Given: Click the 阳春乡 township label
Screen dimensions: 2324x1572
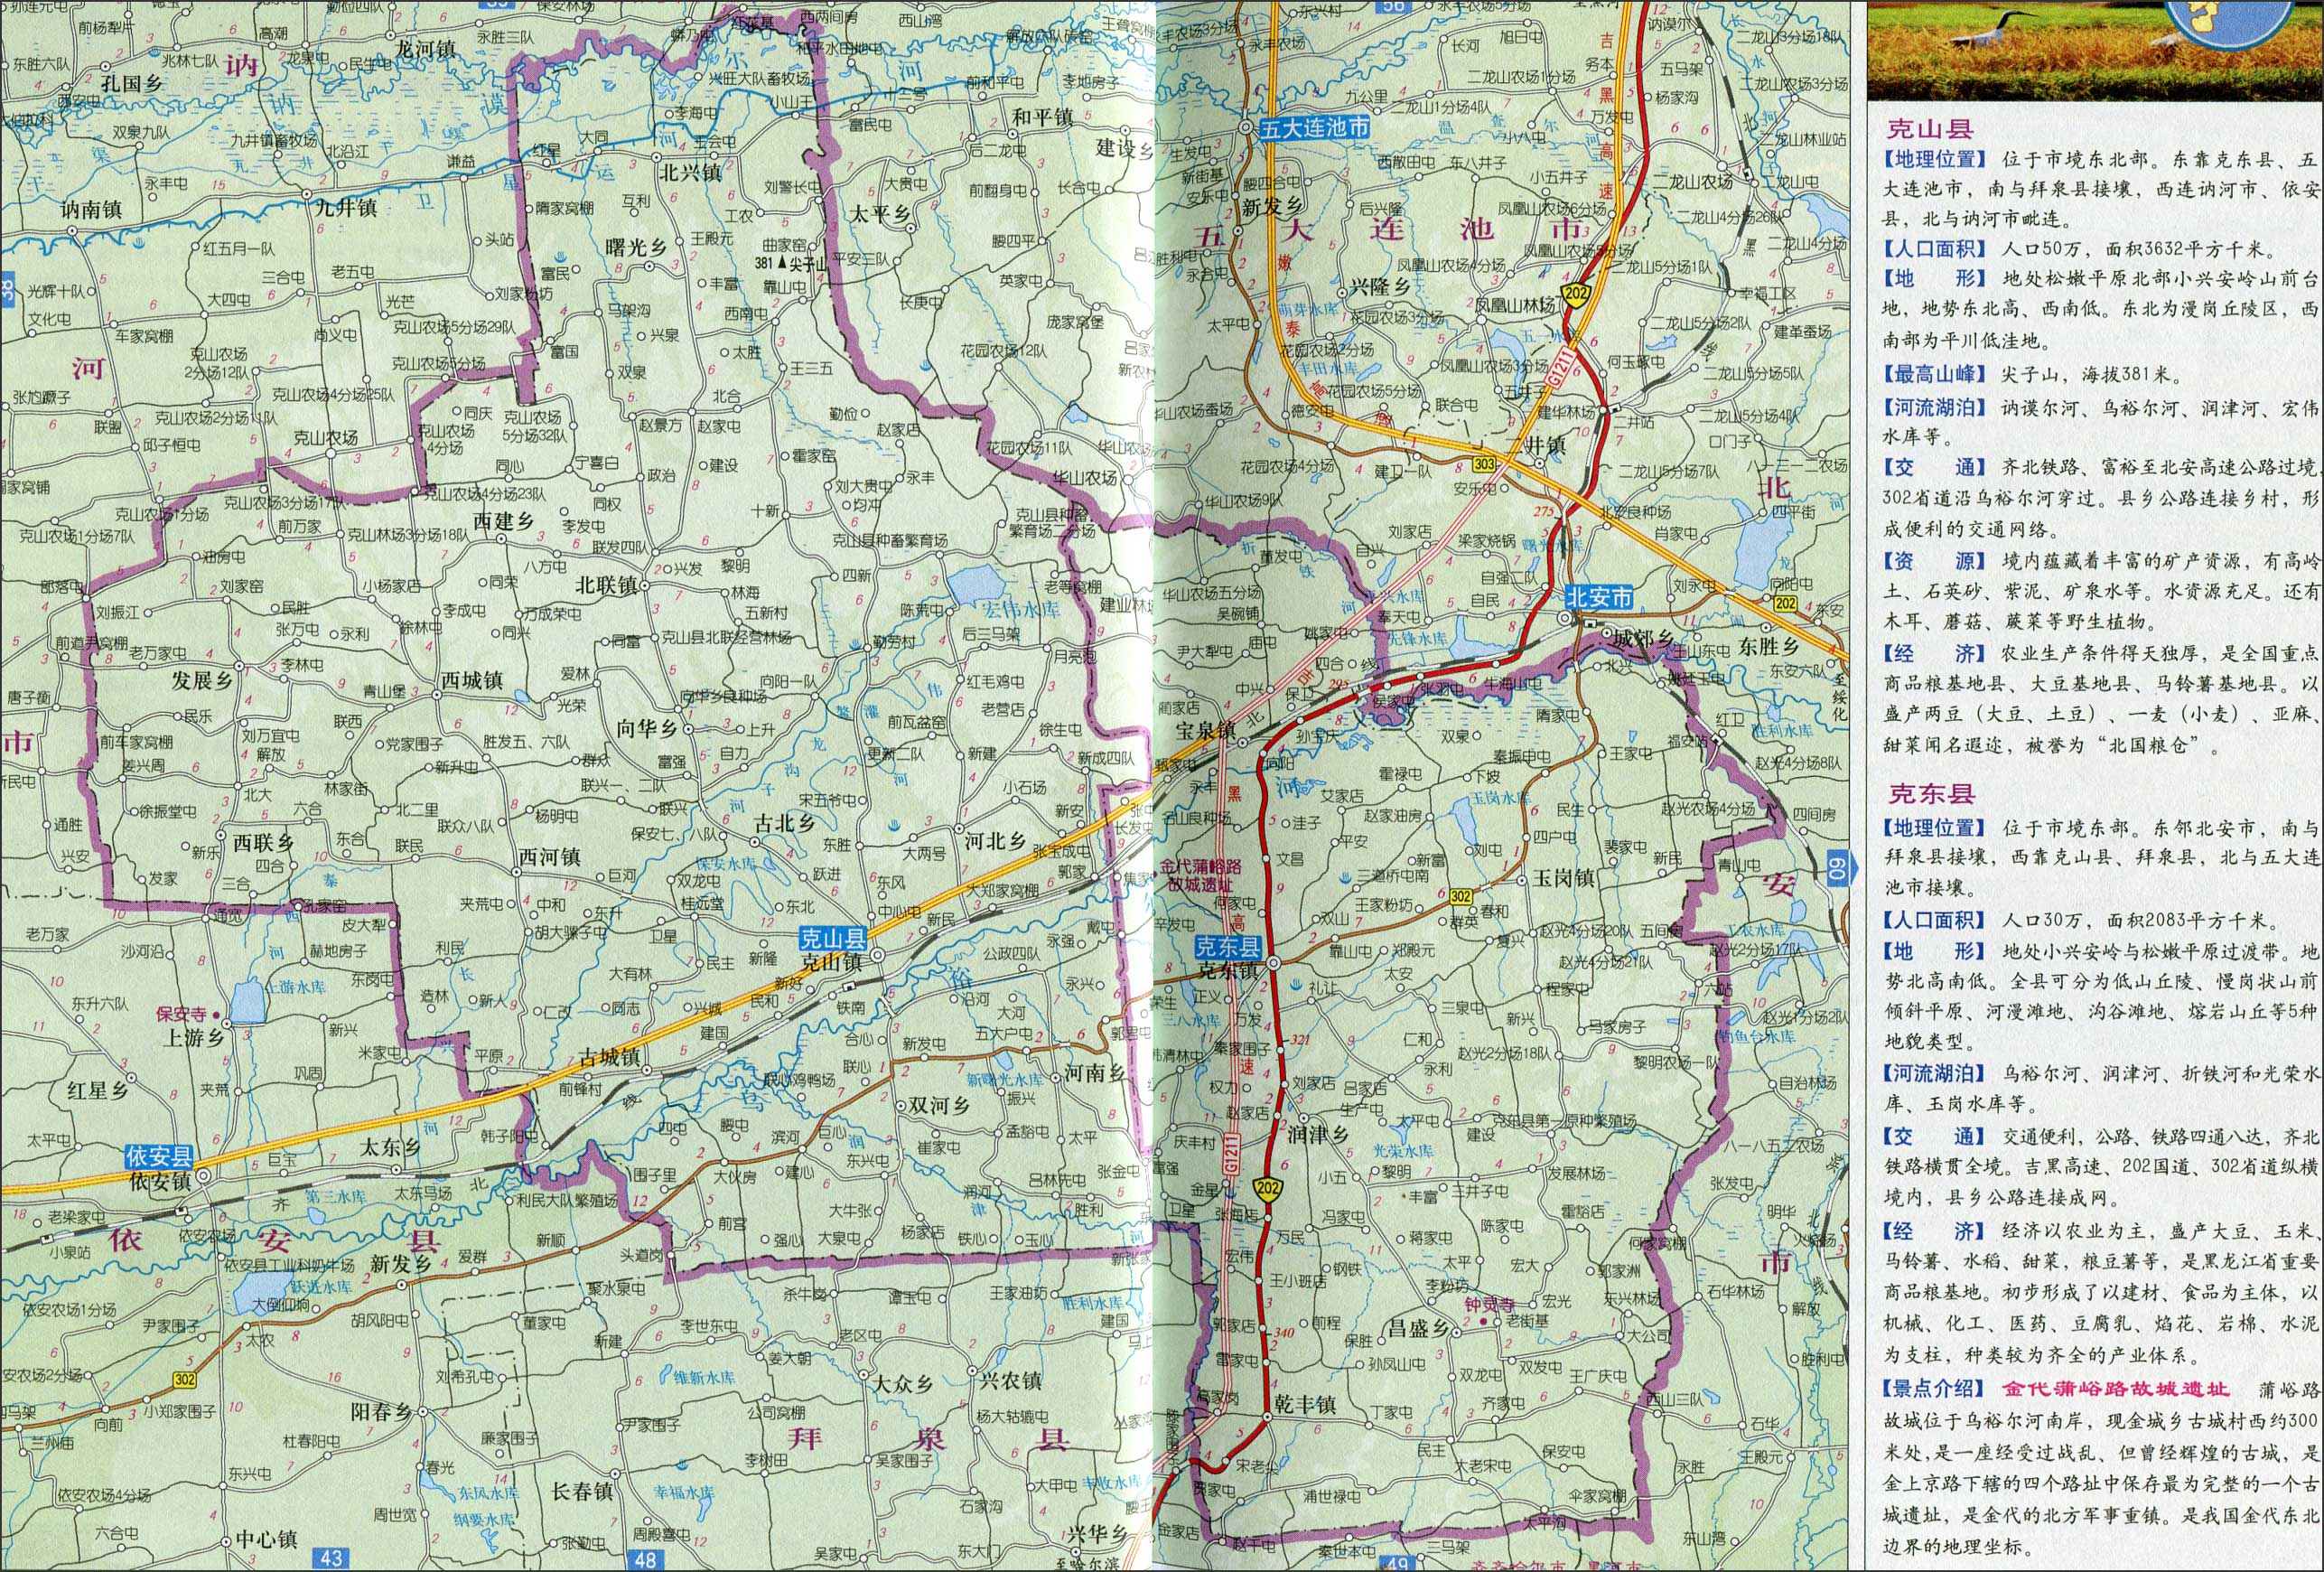Looking at the screenshot, I should tap(381, 1412).
